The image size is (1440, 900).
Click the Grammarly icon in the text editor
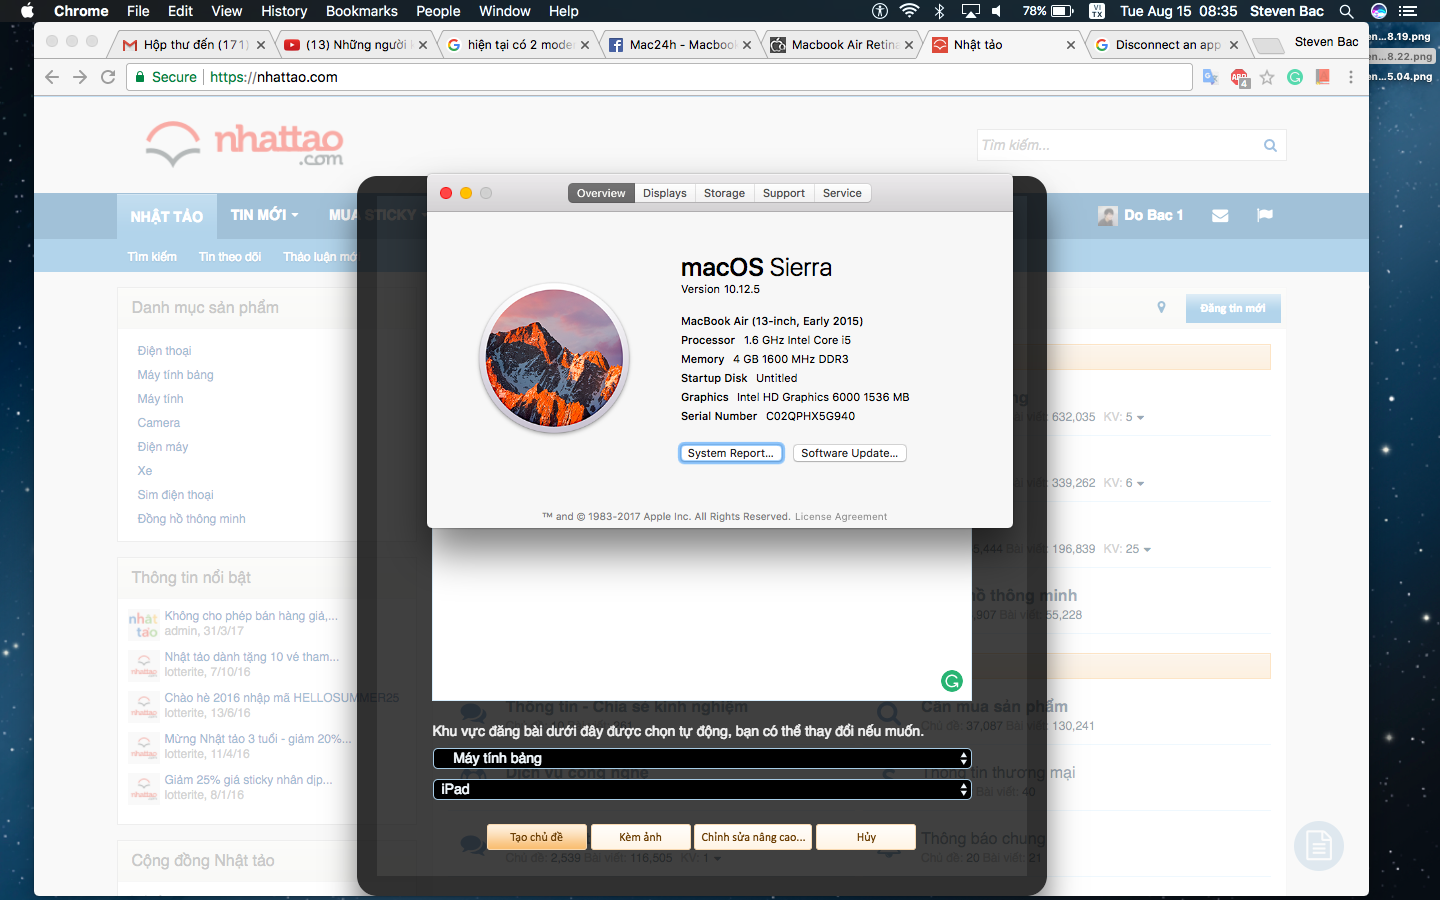952,681
